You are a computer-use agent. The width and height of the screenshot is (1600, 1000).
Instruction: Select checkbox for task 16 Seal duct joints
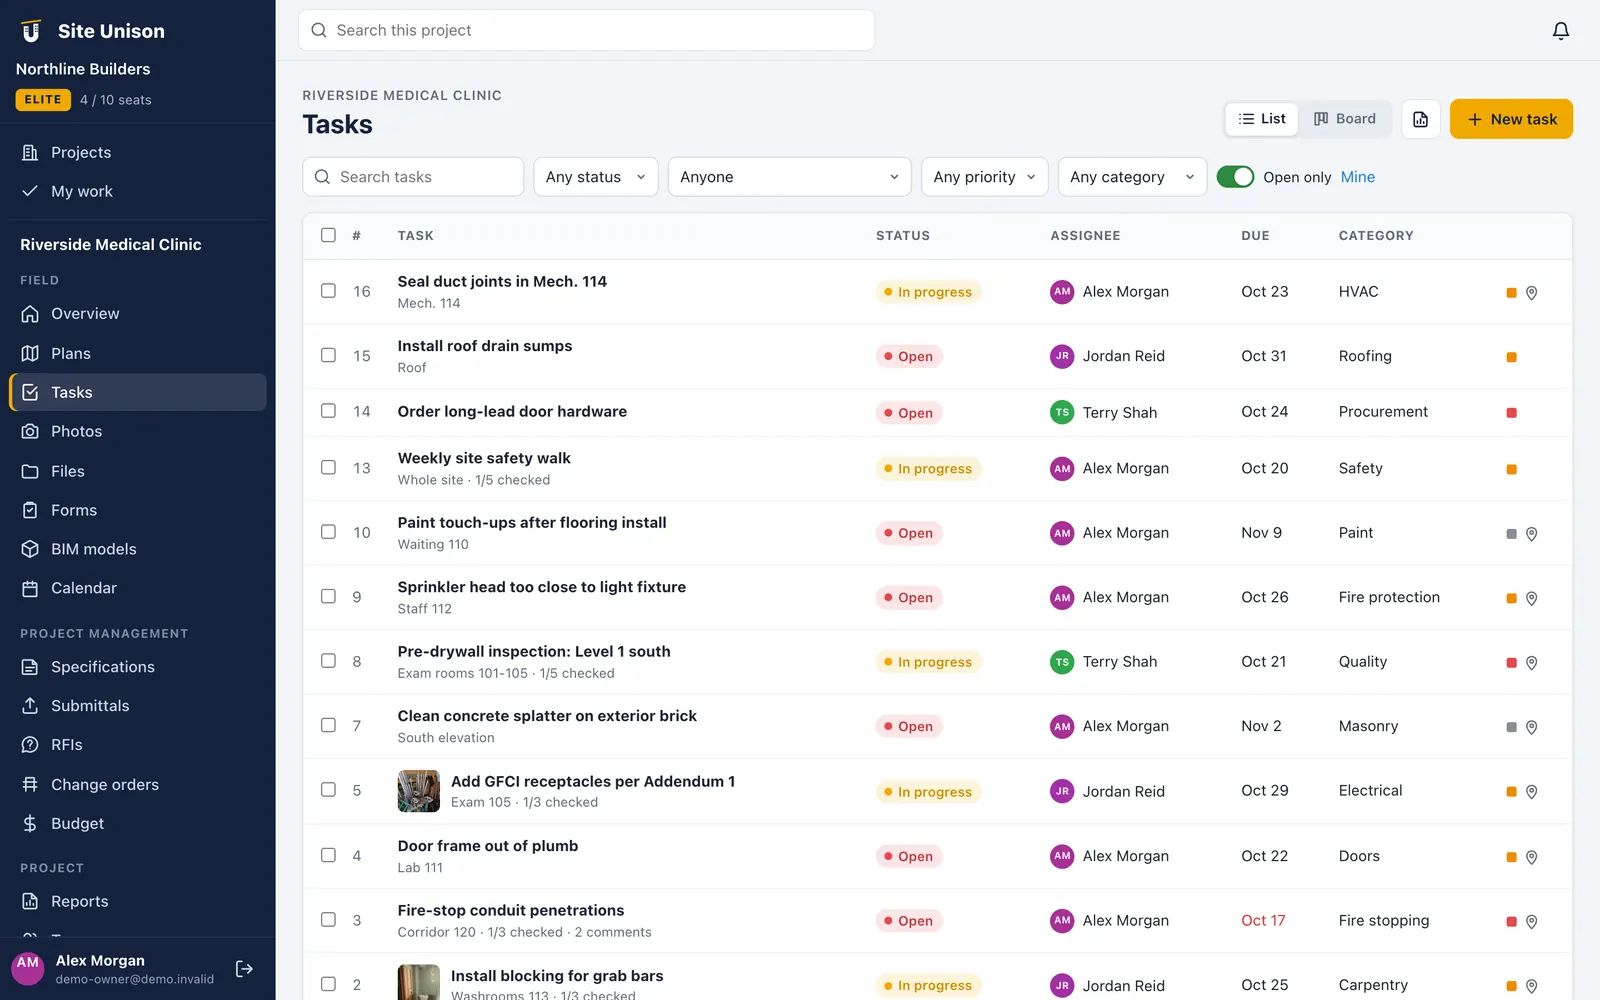click(x=328, y=291)
